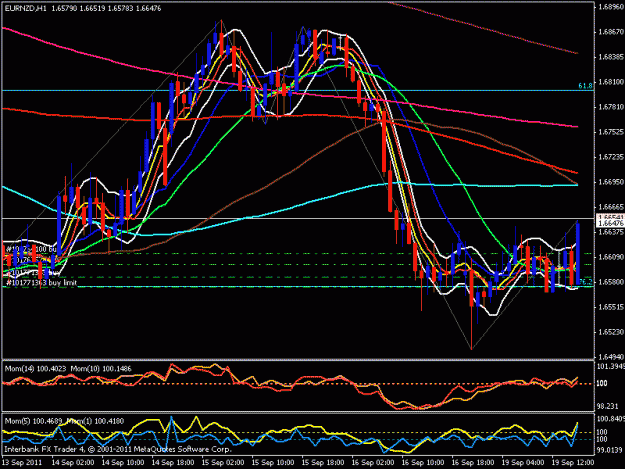Select the 1.68960 price axis label
Viewport: 625px width, 469px height.
coord(611,7)
